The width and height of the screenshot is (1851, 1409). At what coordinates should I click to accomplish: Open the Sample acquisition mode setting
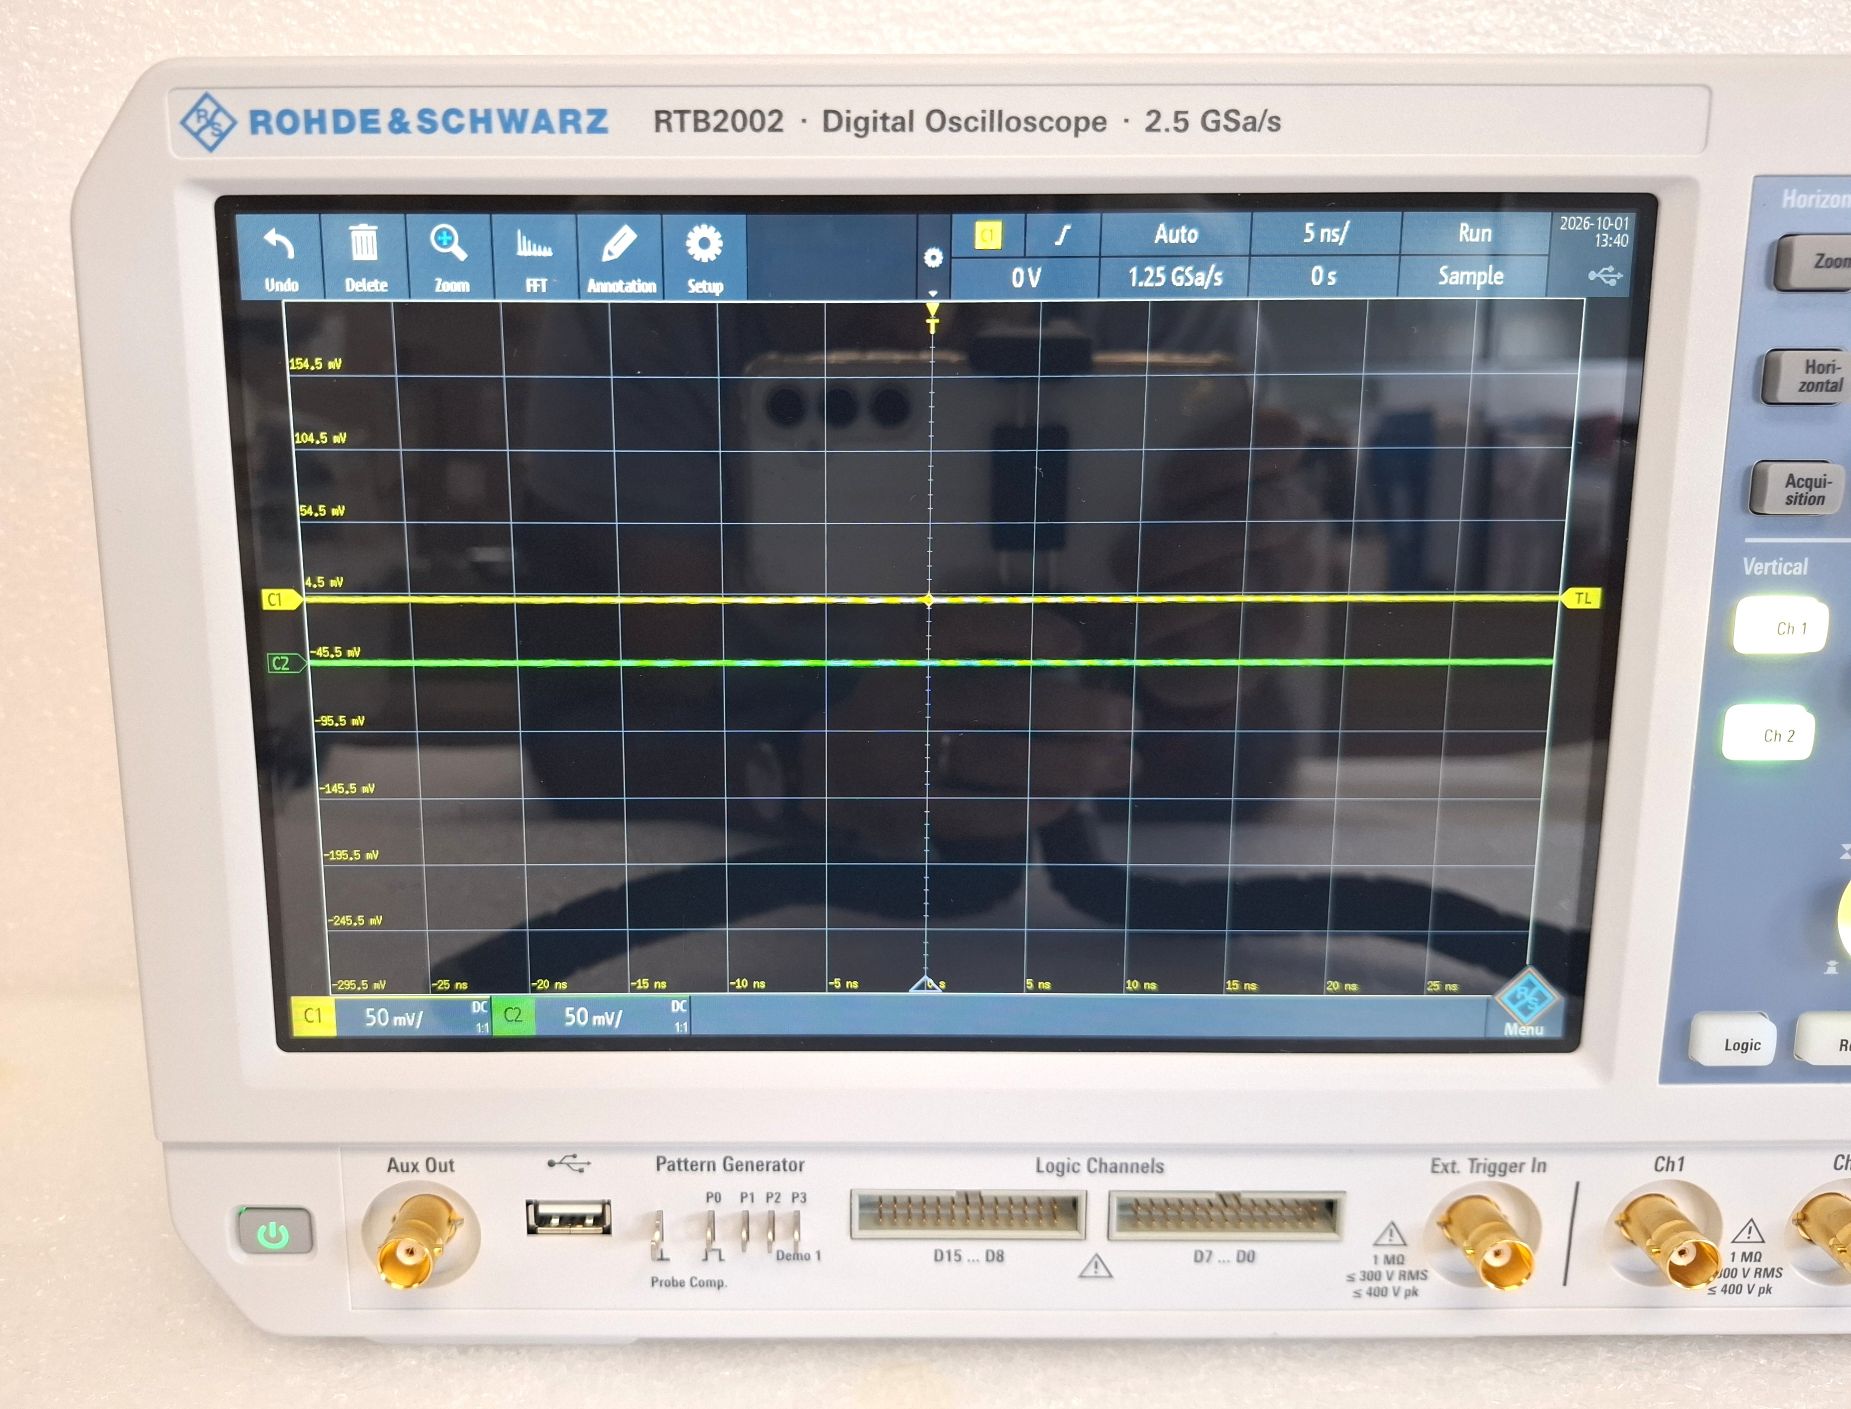[x=1471, y=276]
